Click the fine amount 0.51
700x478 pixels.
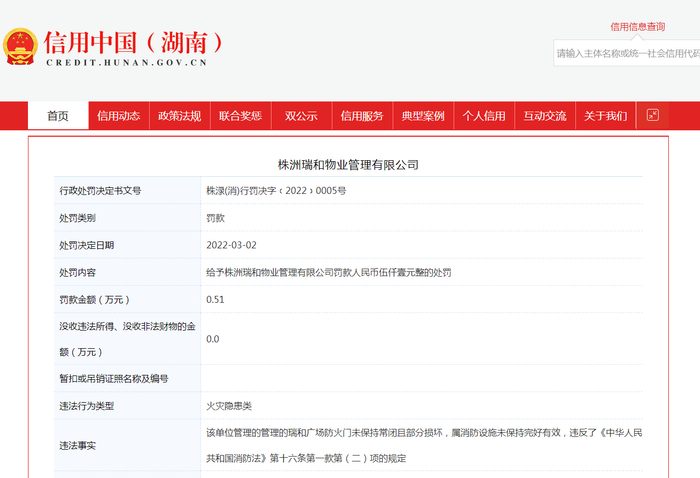tap(215, 299)
